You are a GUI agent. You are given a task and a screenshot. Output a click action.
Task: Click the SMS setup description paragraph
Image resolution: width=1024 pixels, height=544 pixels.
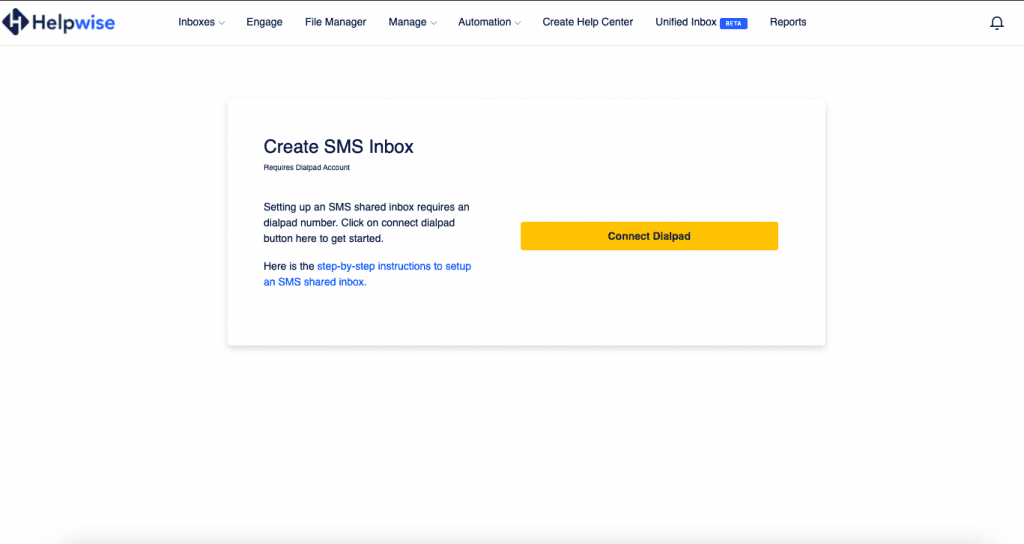(x=366, y=223)
